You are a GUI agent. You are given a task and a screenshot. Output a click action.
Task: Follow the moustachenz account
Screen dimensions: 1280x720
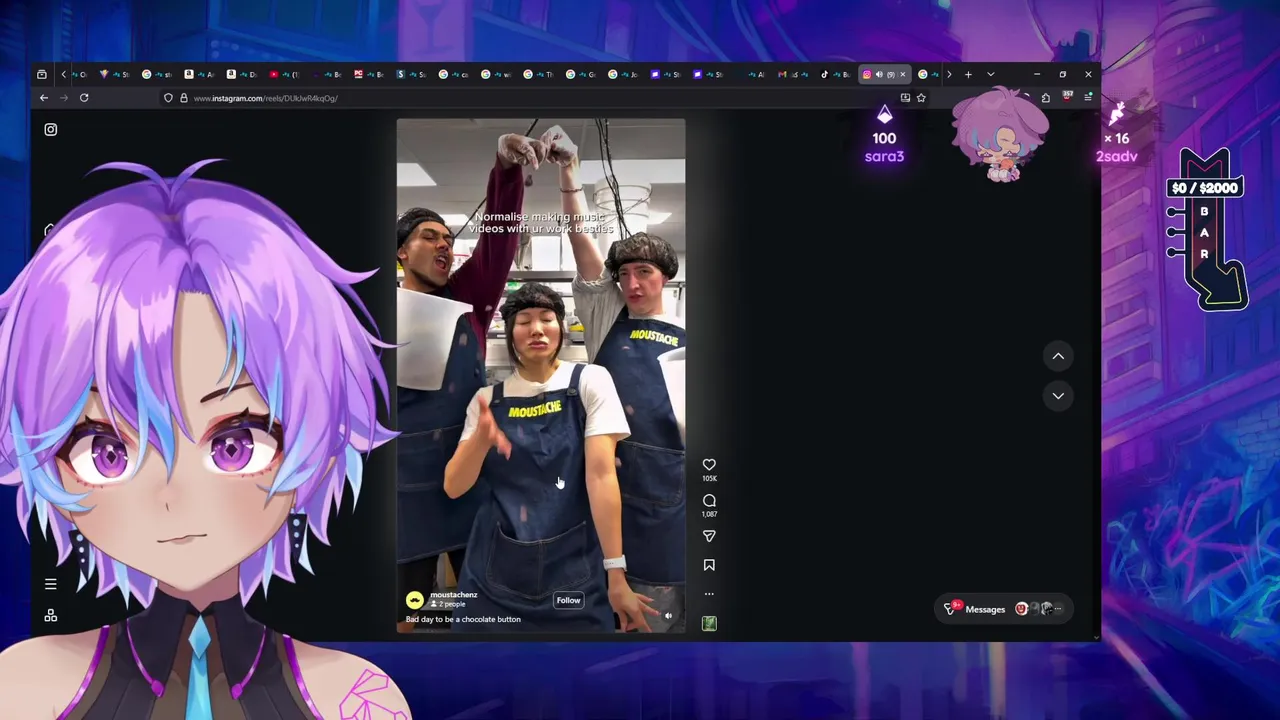568,600
